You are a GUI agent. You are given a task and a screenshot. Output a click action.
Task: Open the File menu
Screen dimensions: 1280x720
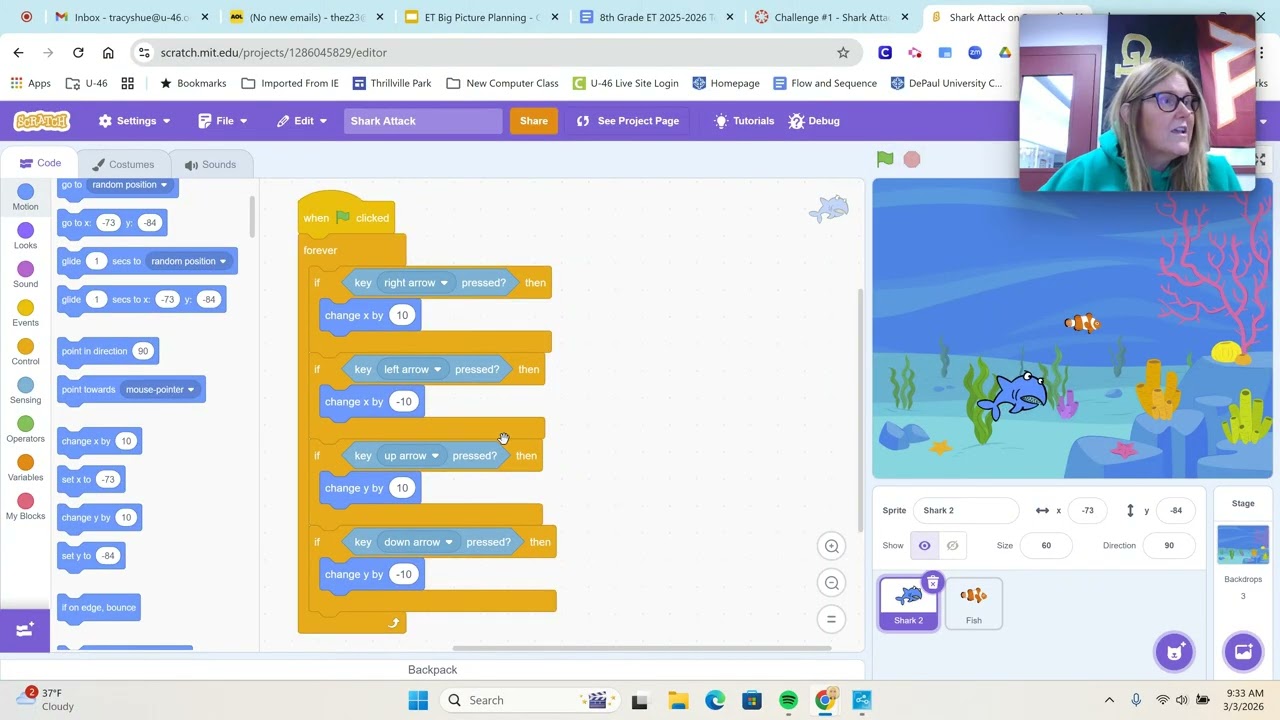point(223,121)
